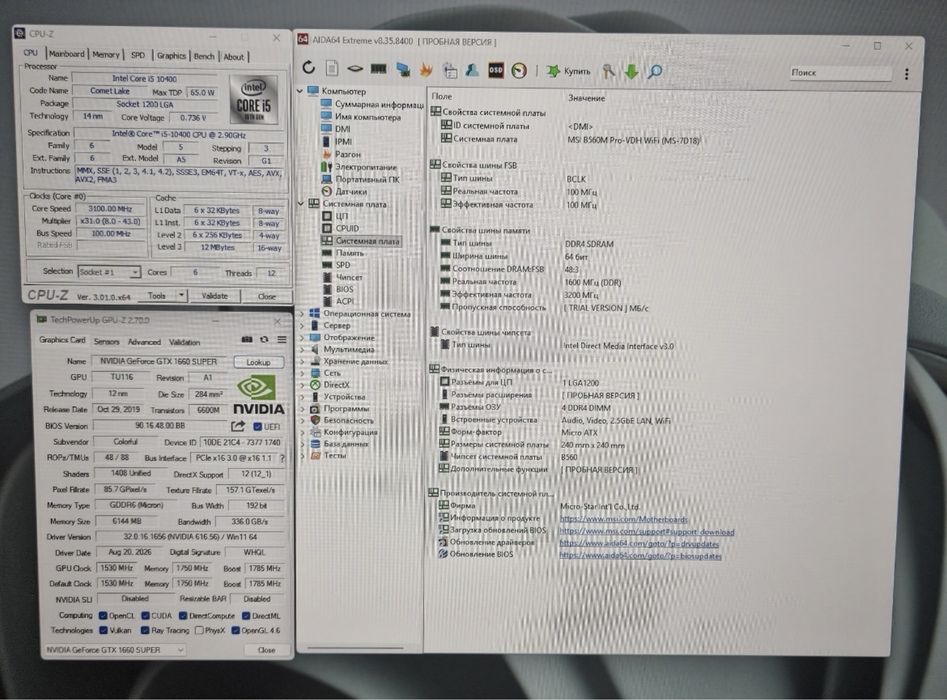Click the GPU-Z refresh icon
Screen dimensions: 947x700
[x=264, y=339]
